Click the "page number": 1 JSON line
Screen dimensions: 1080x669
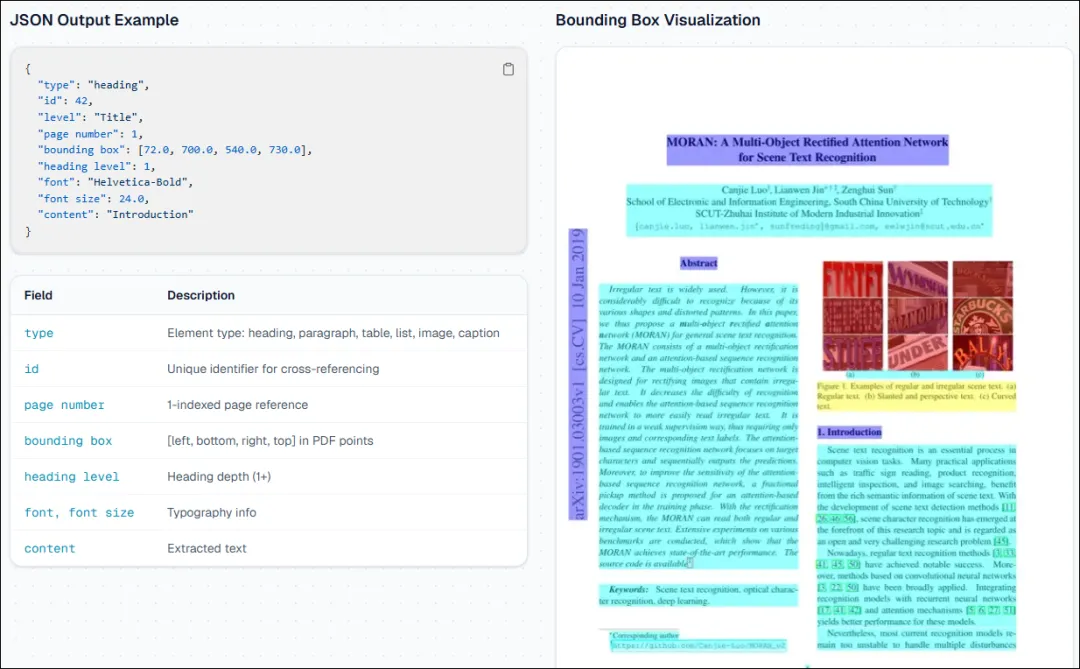point(91,134)
